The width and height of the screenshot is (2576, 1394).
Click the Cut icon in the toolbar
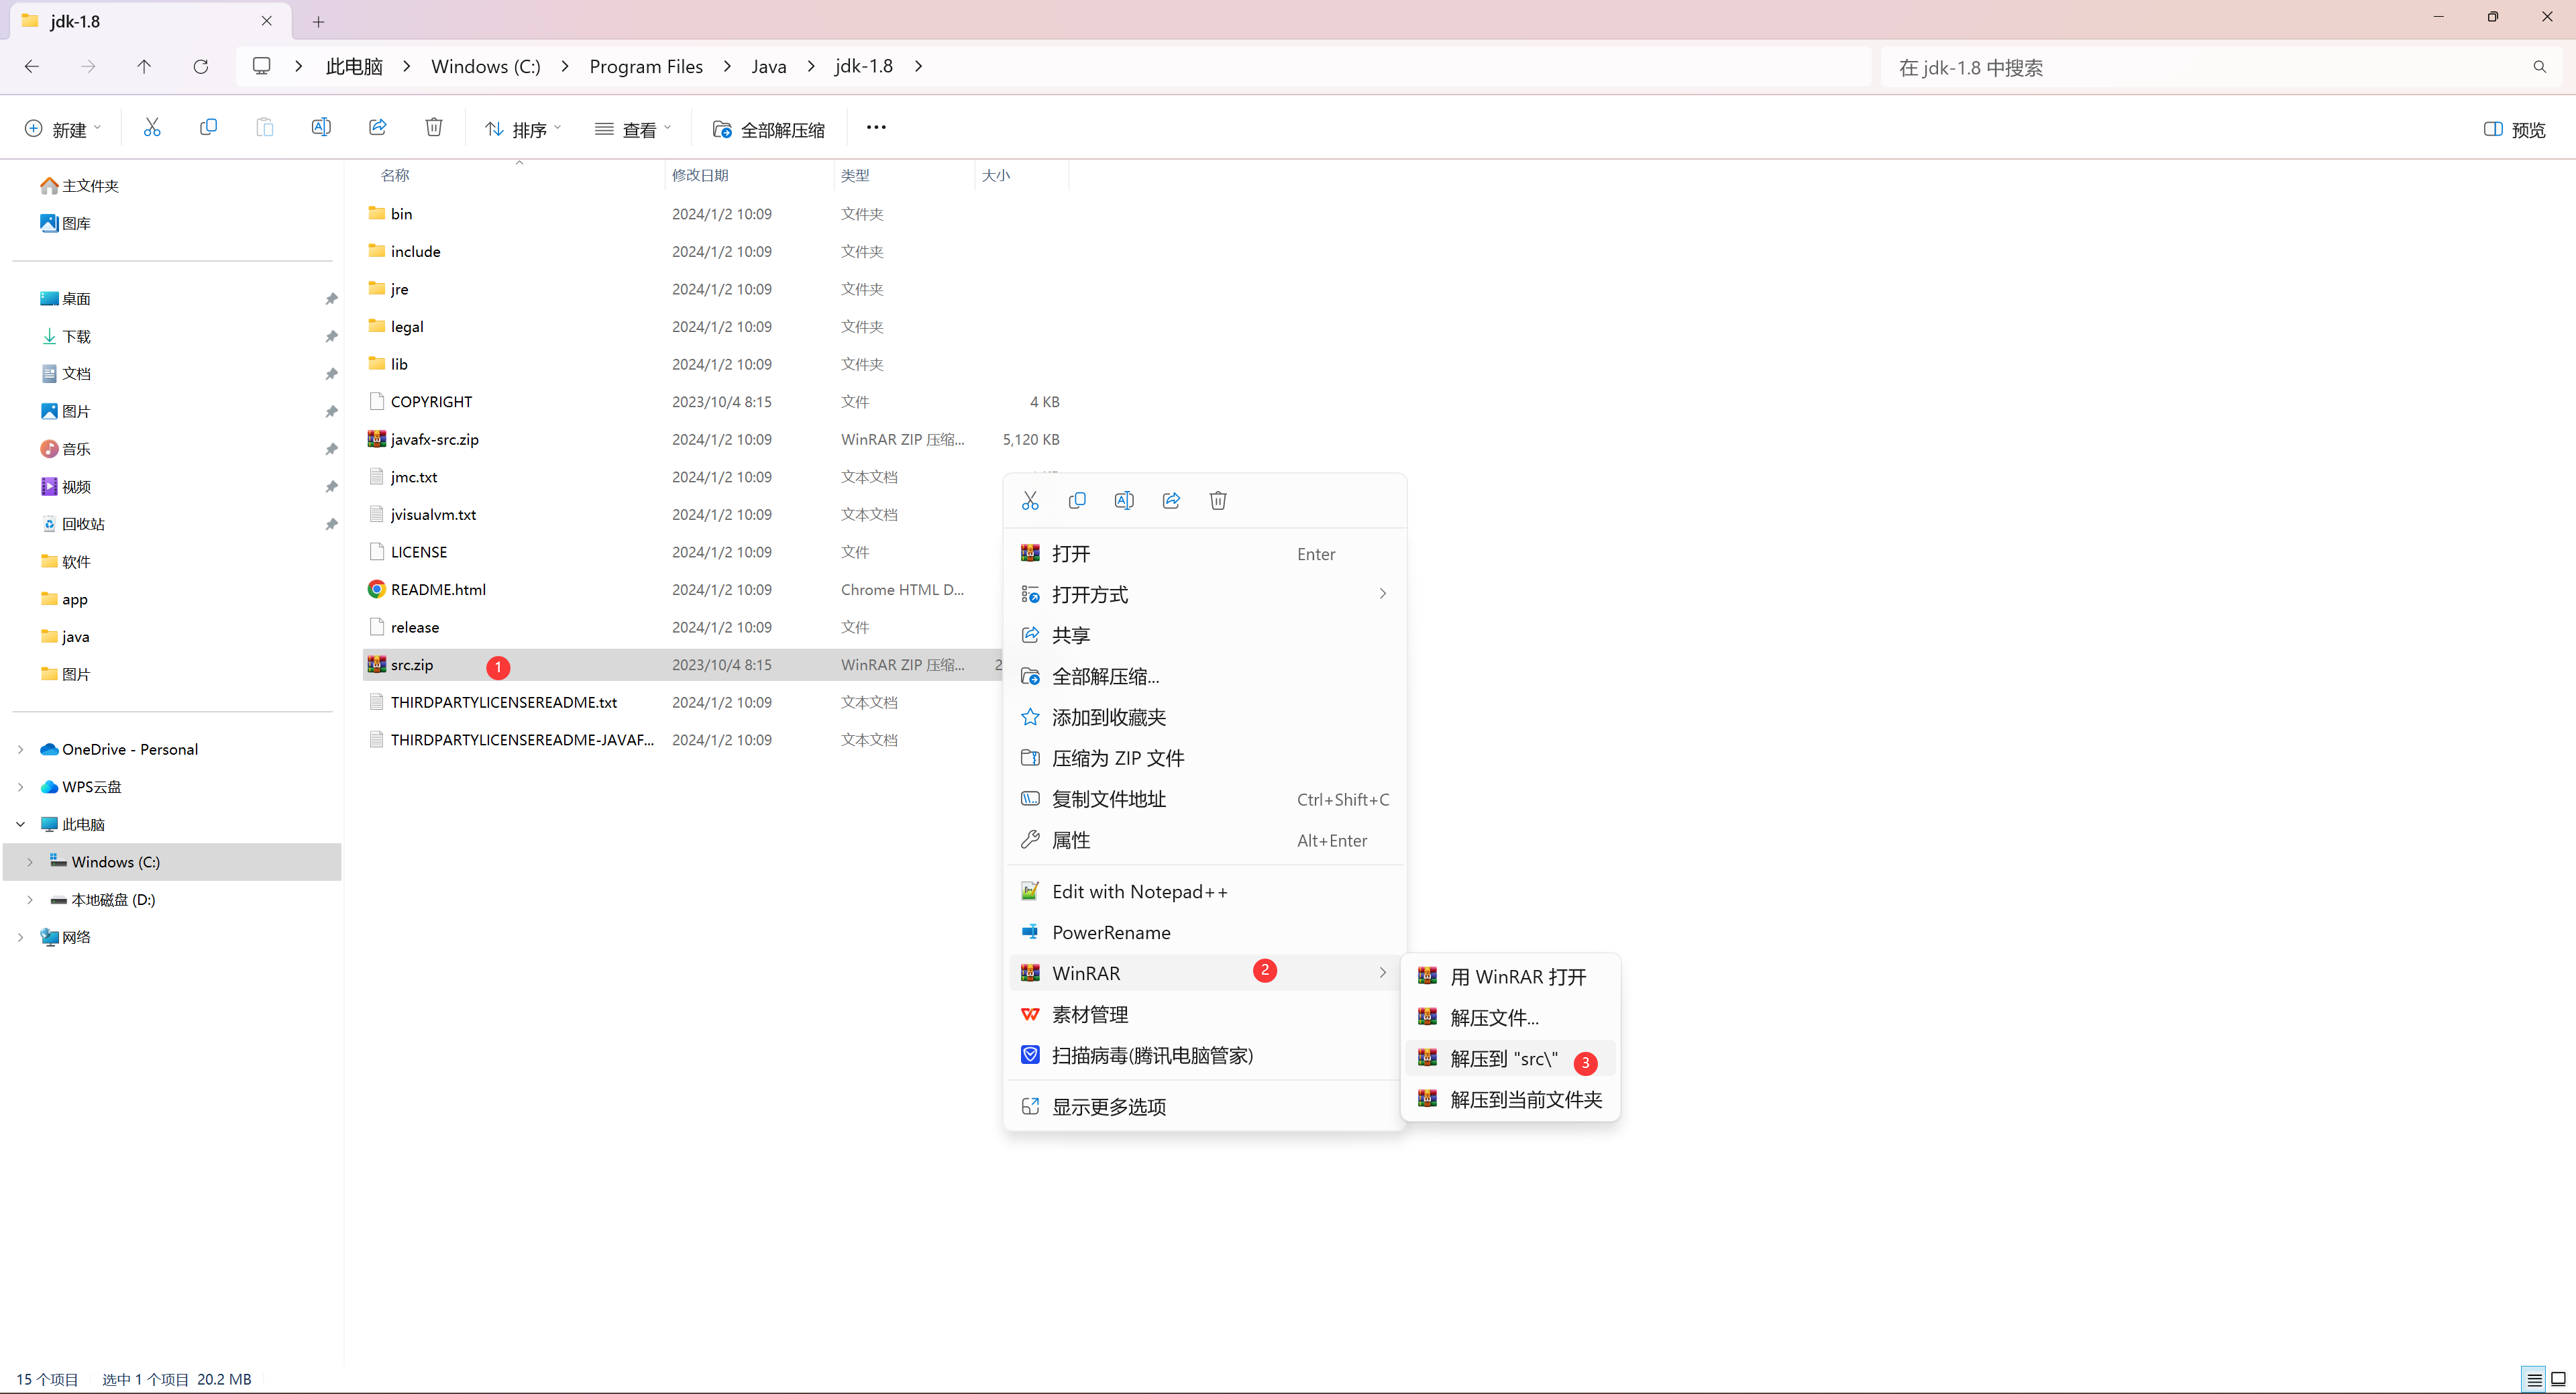coord(152,127)
